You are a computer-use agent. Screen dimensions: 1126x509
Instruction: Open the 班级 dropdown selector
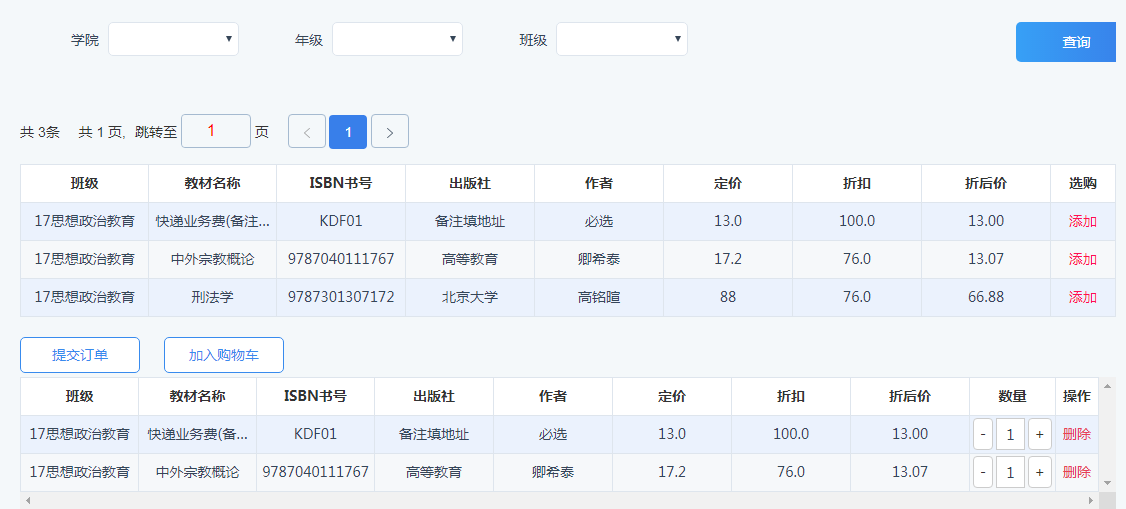(x=621, y=39)
